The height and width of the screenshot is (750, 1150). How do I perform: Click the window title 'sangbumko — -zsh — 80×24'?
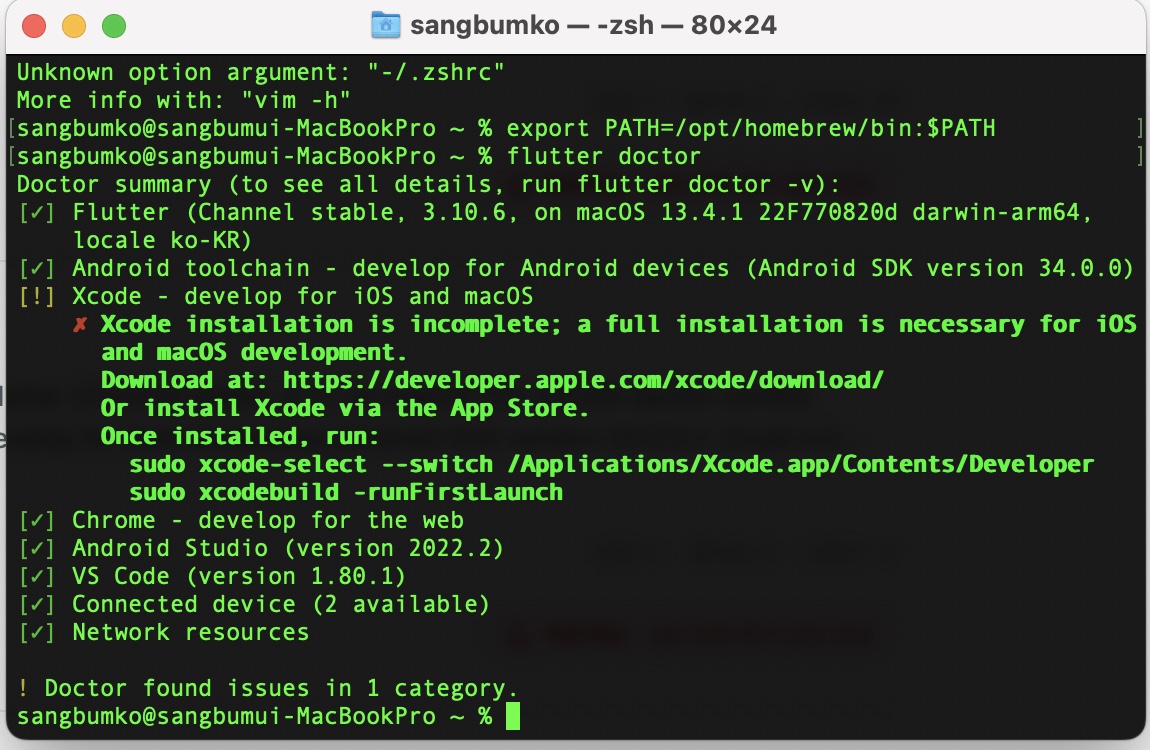pos(593,25)
